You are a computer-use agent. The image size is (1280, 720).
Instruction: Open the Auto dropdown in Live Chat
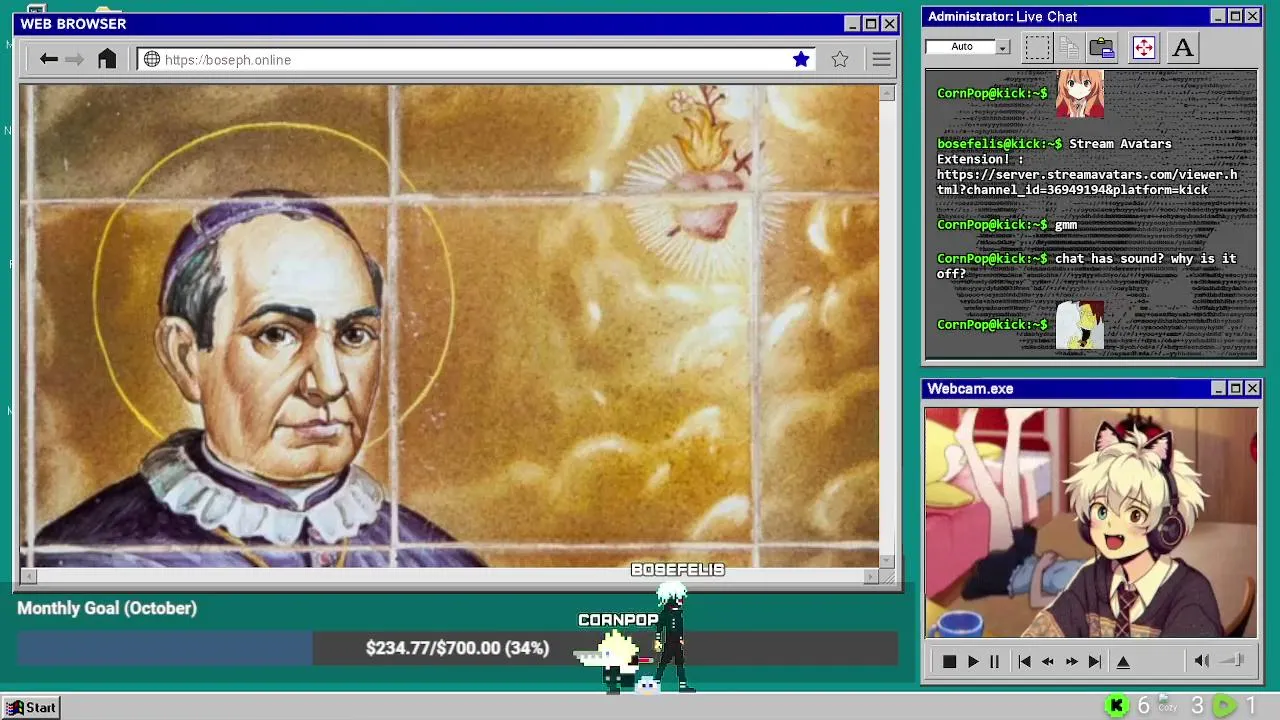tap(1002, 47)
